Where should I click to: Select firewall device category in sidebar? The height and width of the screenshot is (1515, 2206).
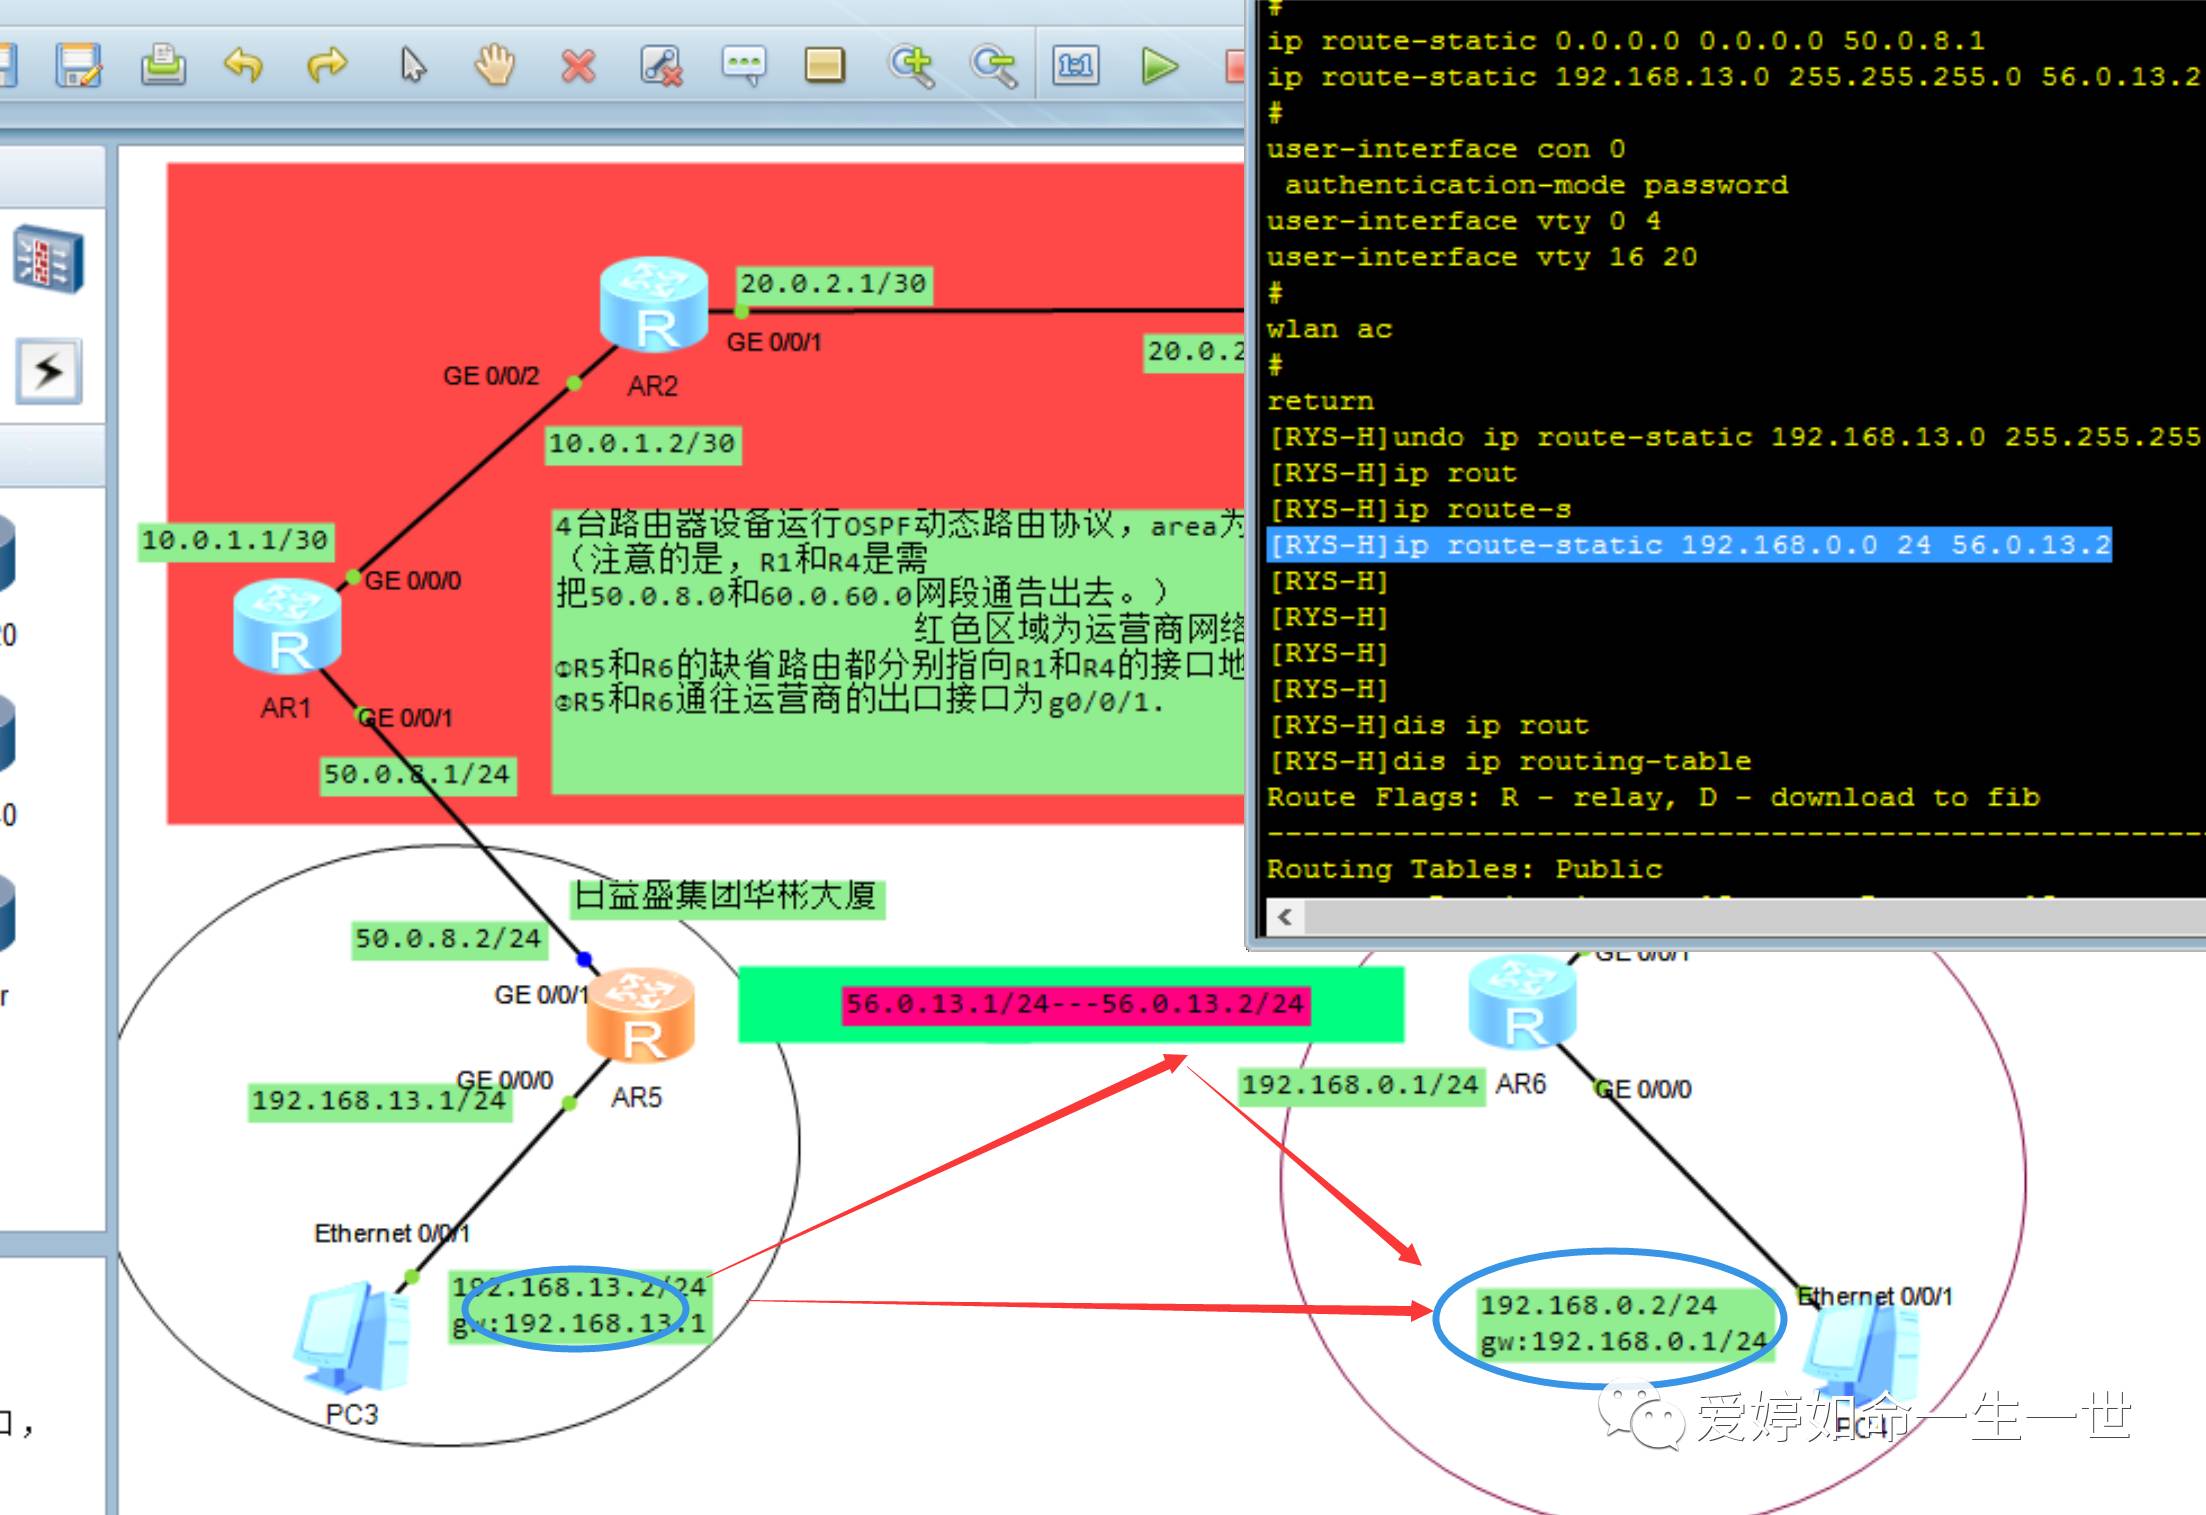point(49,259)
